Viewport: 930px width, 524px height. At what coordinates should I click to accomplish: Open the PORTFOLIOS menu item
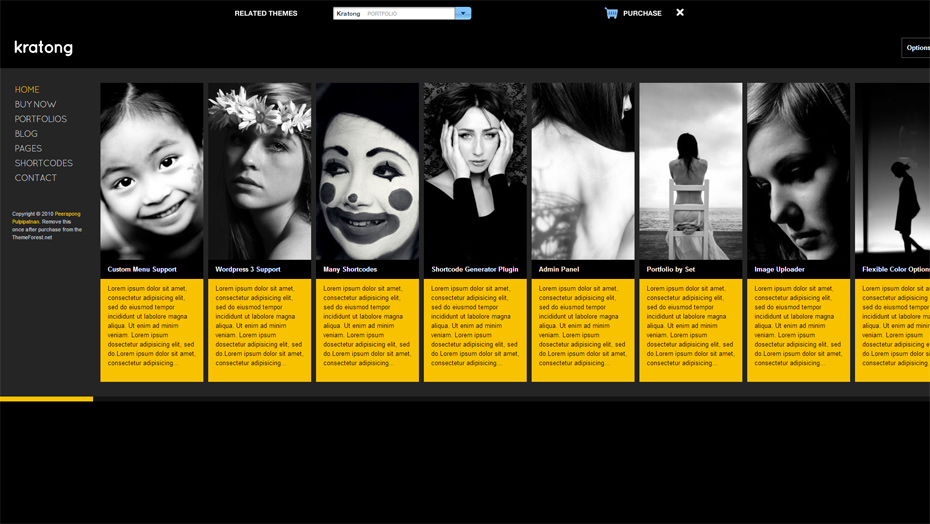[x=40, y=119]
